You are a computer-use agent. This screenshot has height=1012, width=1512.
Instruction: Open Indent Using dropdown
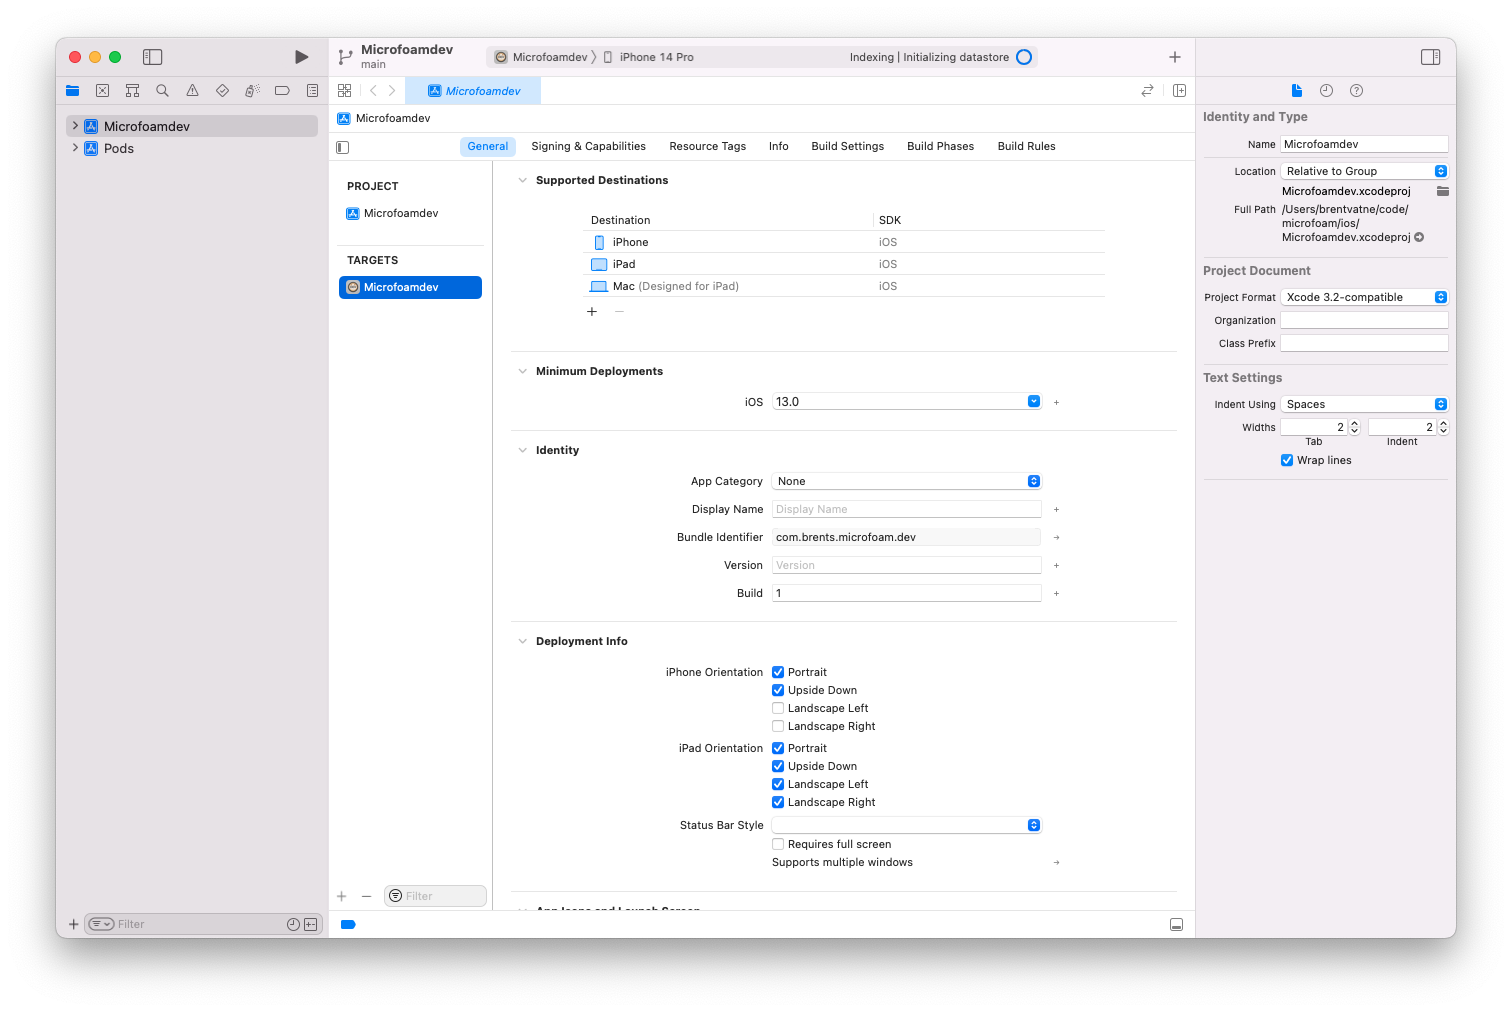(x=1364, y=404)
